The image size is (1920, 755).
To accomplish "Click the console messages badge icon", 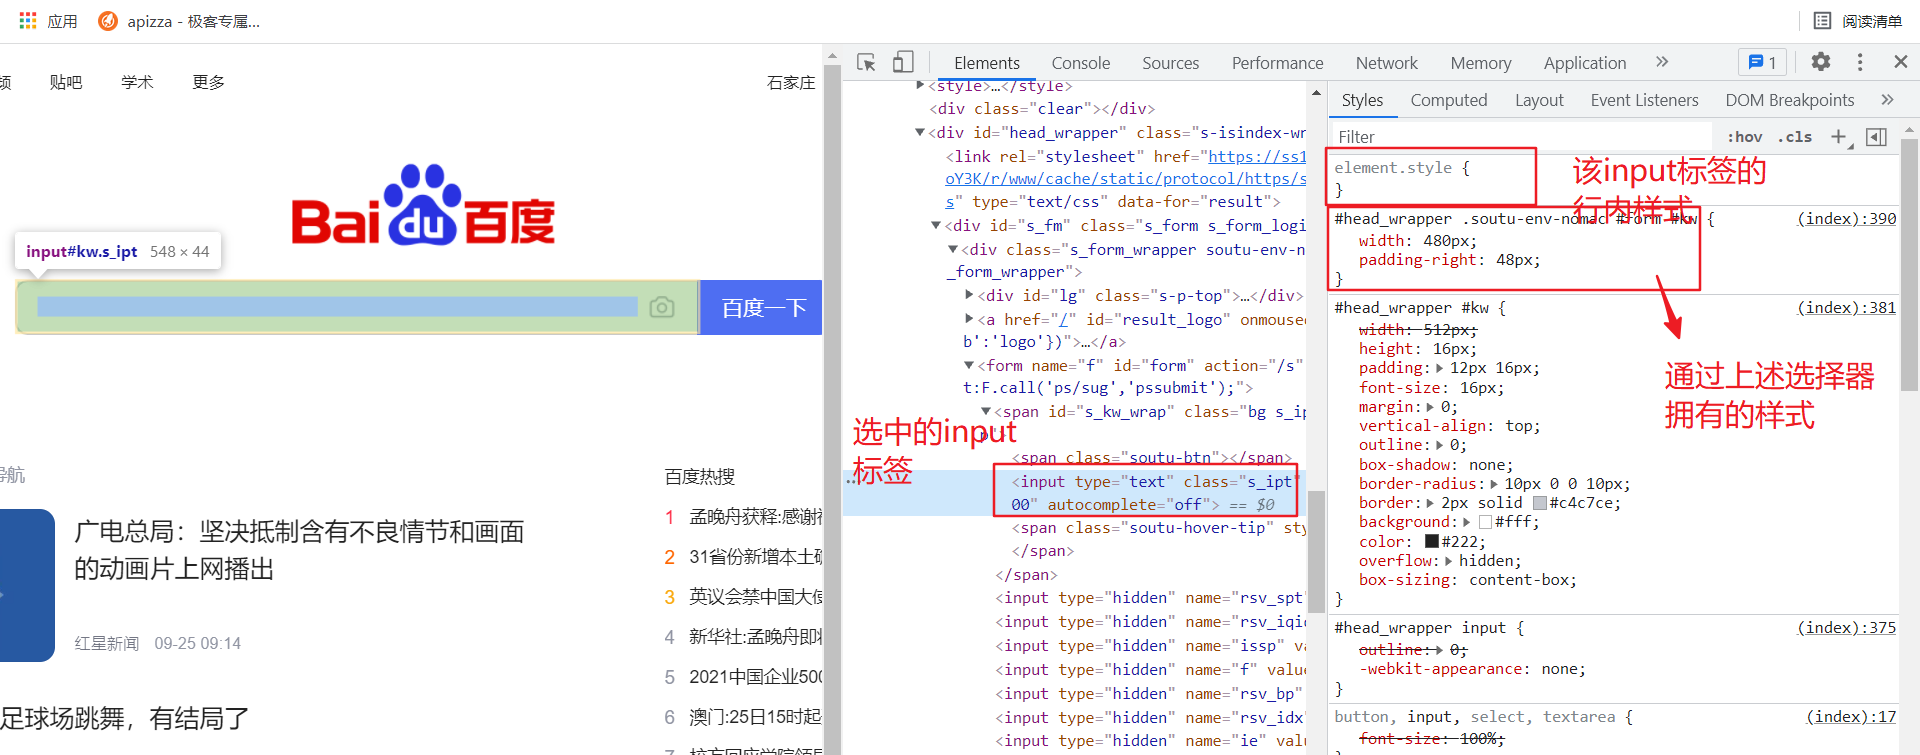I will tap(1762, 62).
